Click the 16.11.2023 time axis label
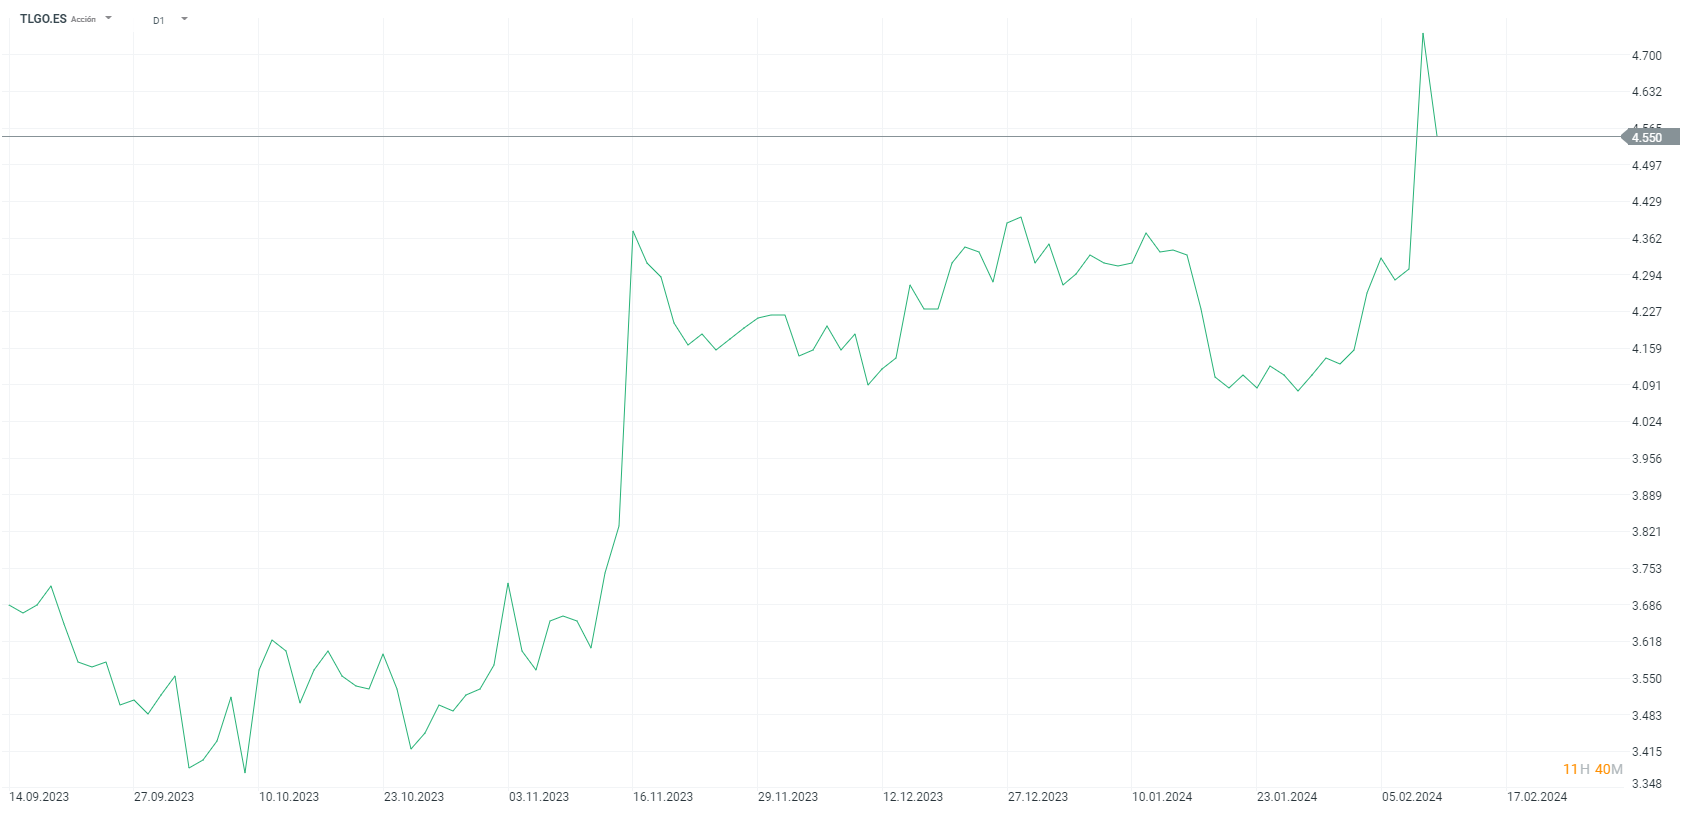The width and height of the screenshot is (1691, 813). [x=663, y=797]
